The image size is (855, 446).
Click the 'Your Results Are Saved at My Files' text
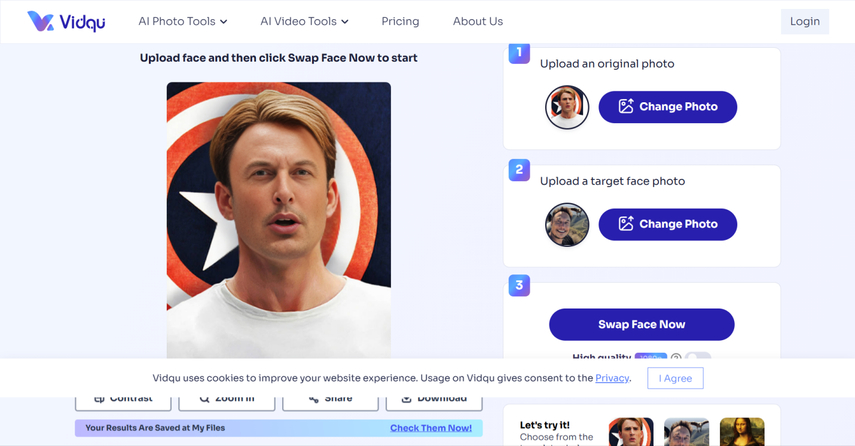155,428
